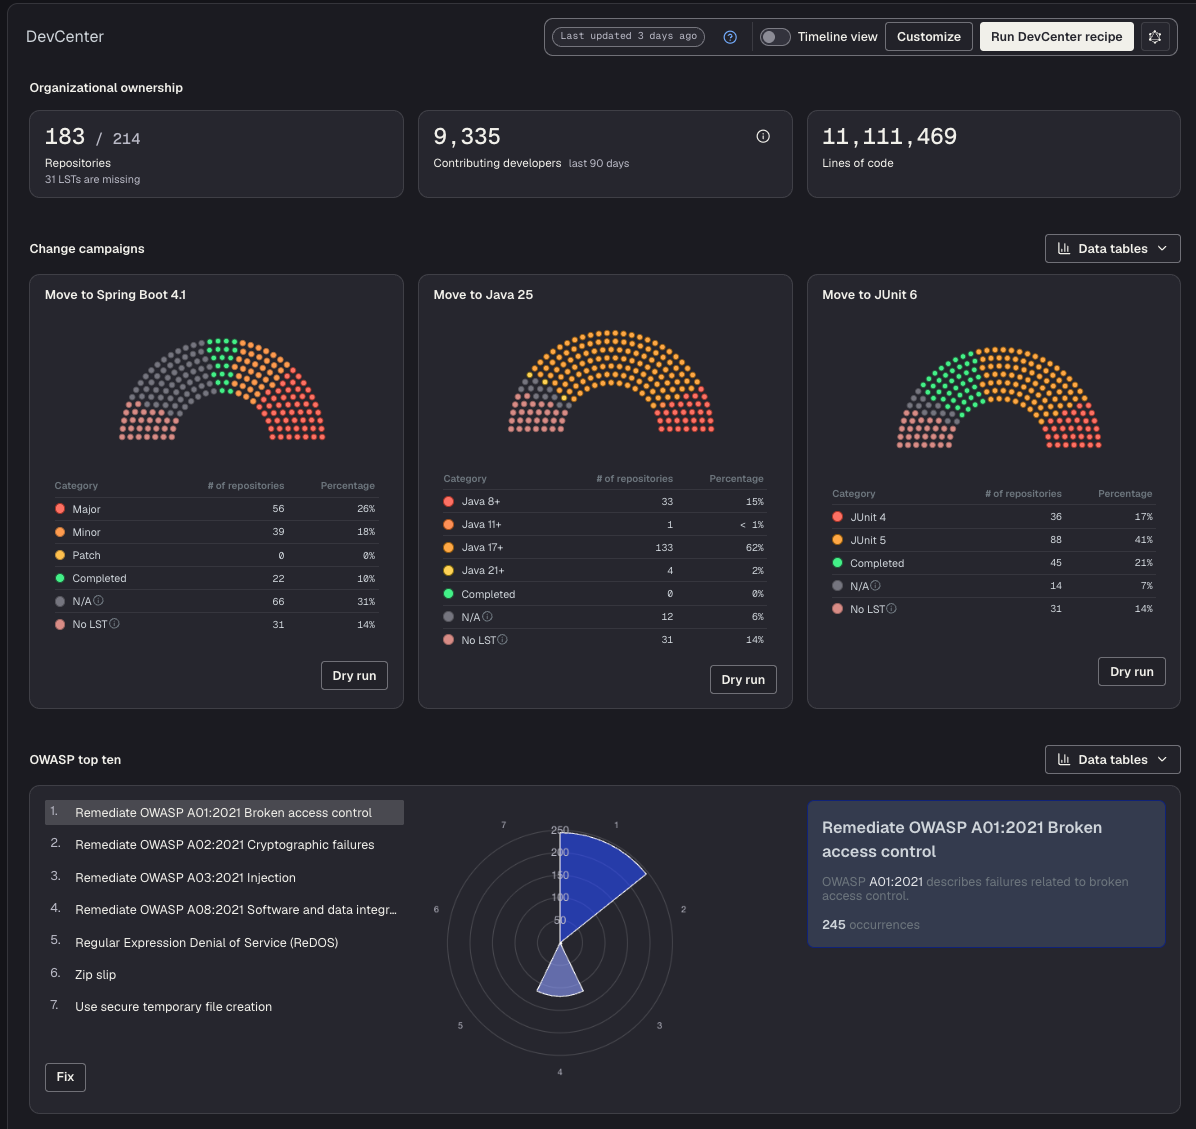1196x1129 pixels.
Task: Toggle the Timeline view switch
Action: (775, 37)
